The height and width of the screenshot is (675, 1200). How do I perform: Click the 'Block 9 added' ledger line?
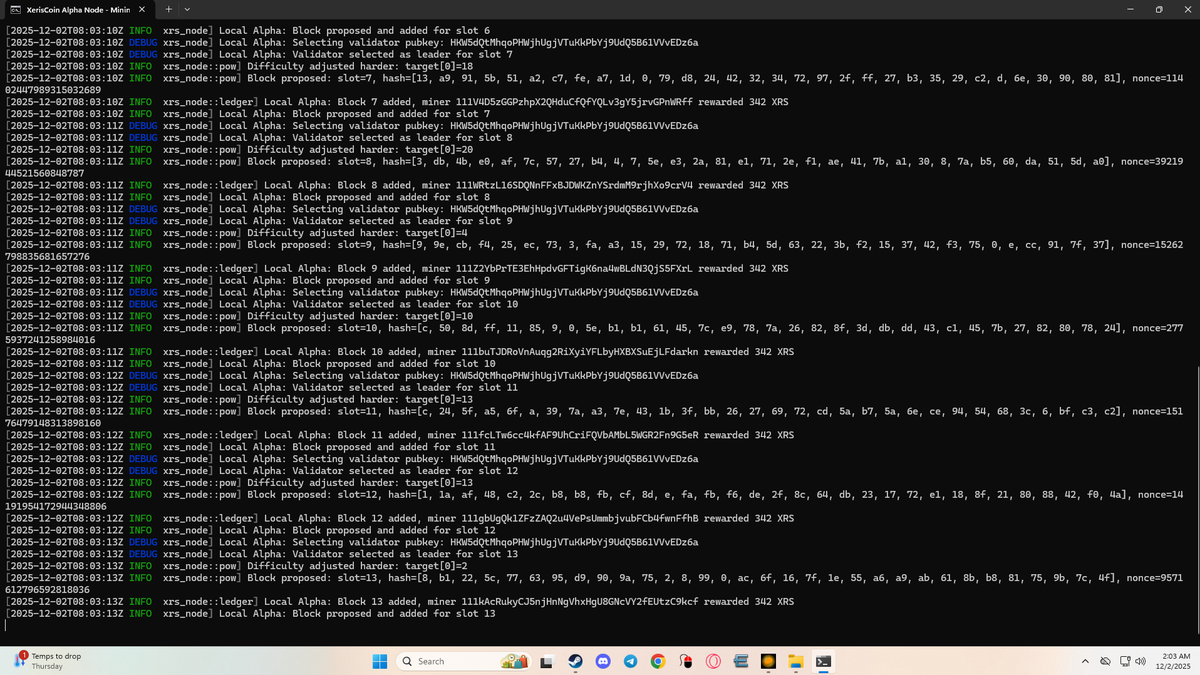(x=397, y=268)
